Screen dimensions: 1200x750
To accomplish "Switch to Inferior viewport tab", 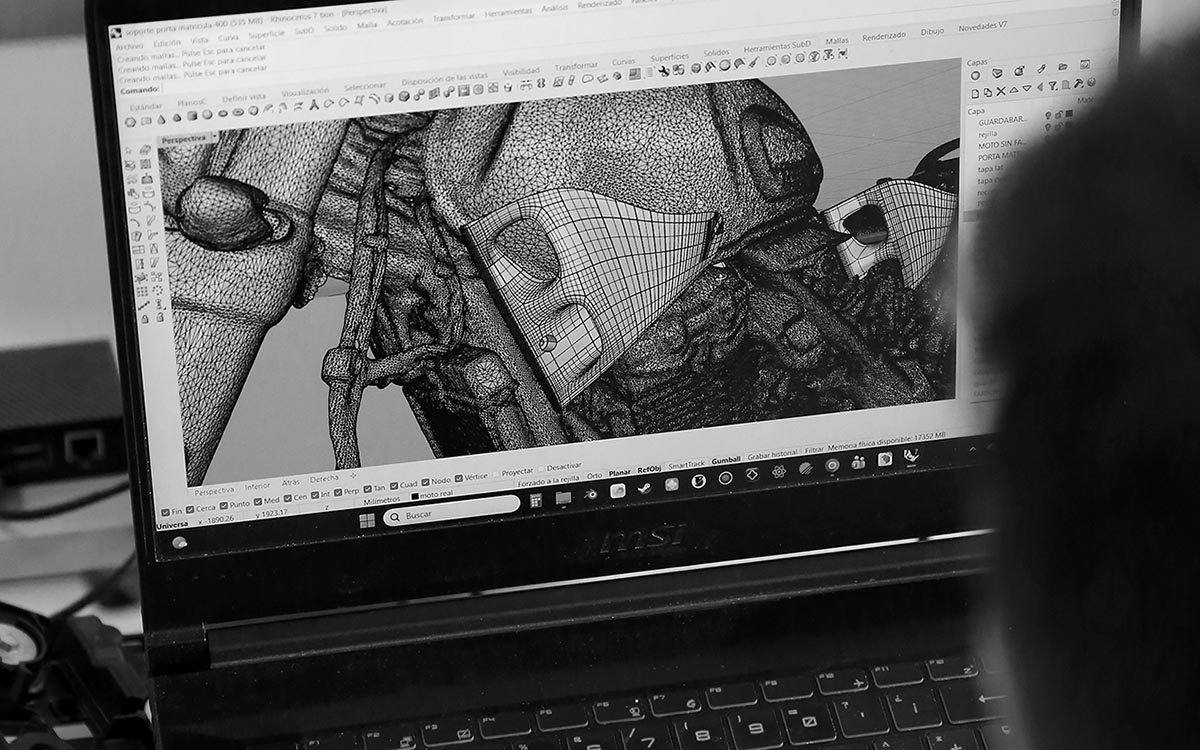I will click(x=258, y=486).
